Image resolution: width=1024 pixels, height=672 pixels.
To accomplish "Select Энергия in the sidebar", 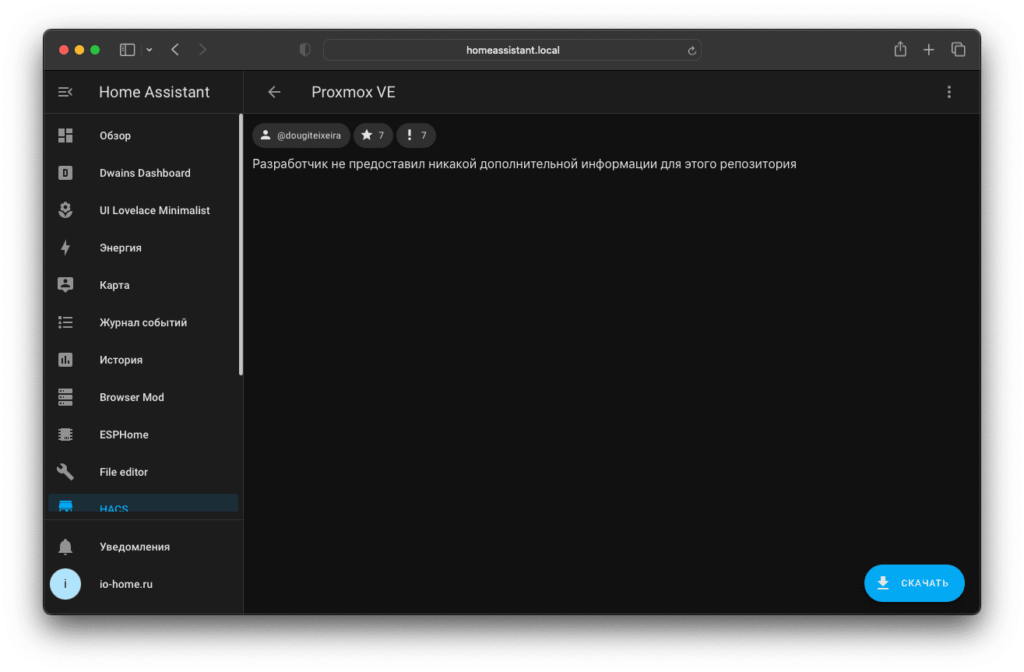I will click(x=143, y=248).
